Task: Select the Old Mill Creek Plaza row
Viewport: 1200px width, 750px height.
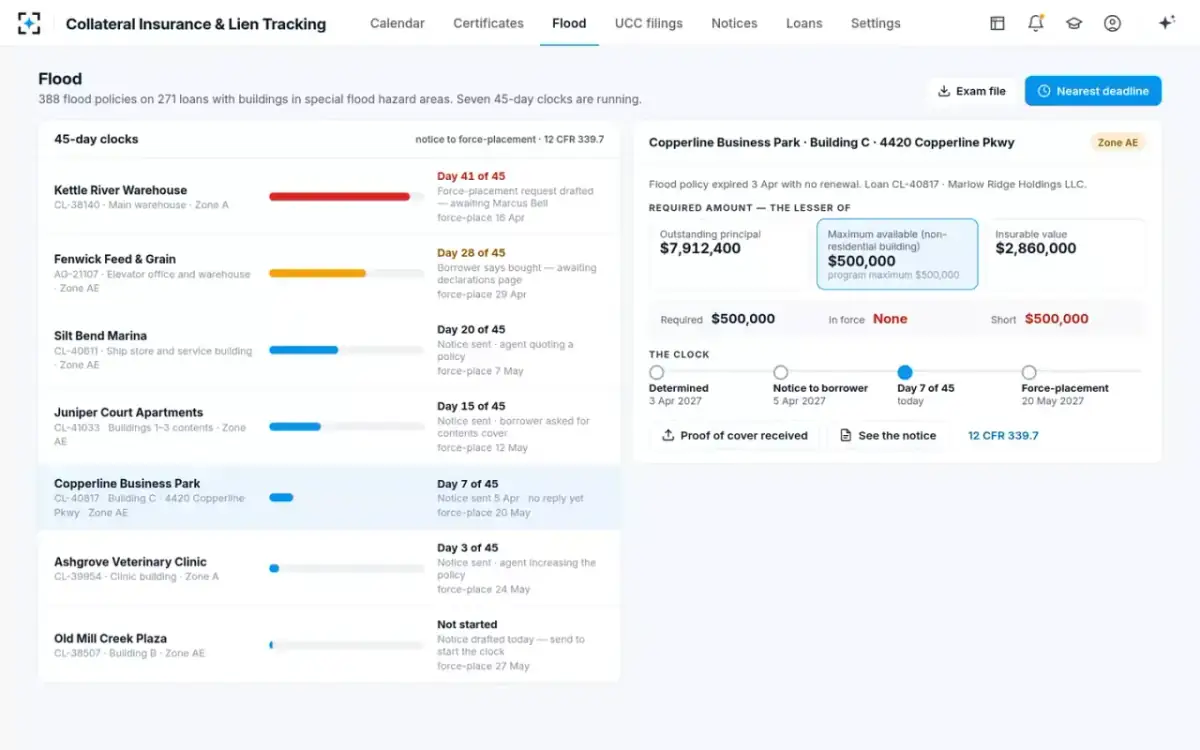Action: coord(329,645)
